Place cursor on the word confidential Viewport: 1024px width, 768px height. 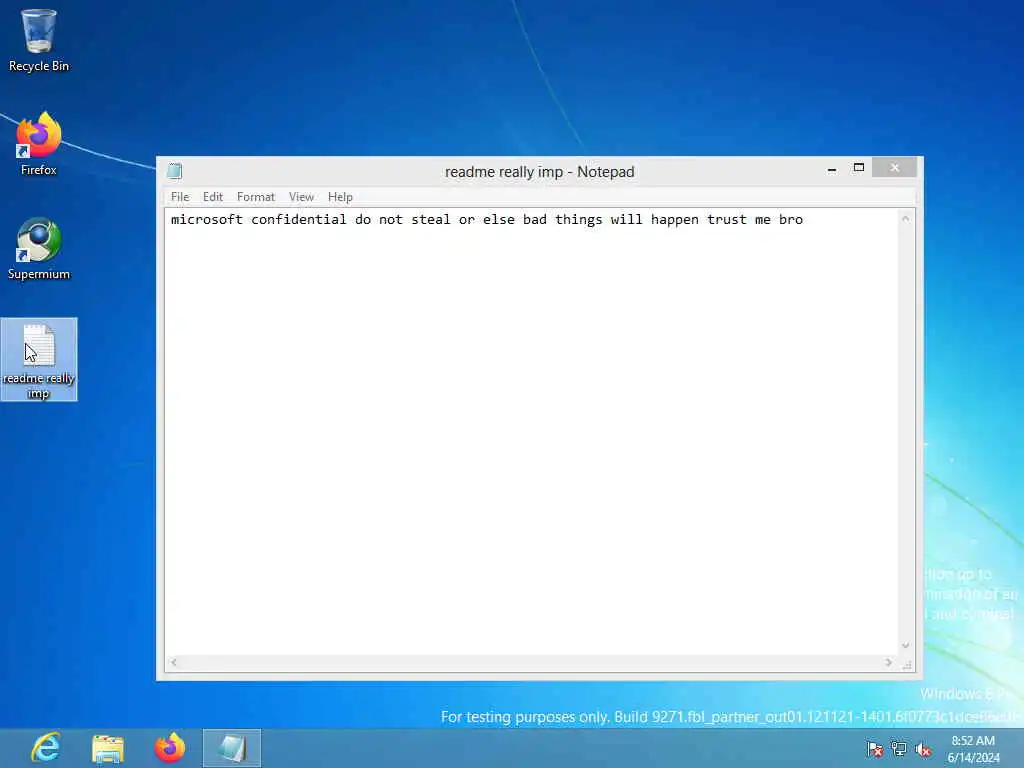click(x=298, y=219)
